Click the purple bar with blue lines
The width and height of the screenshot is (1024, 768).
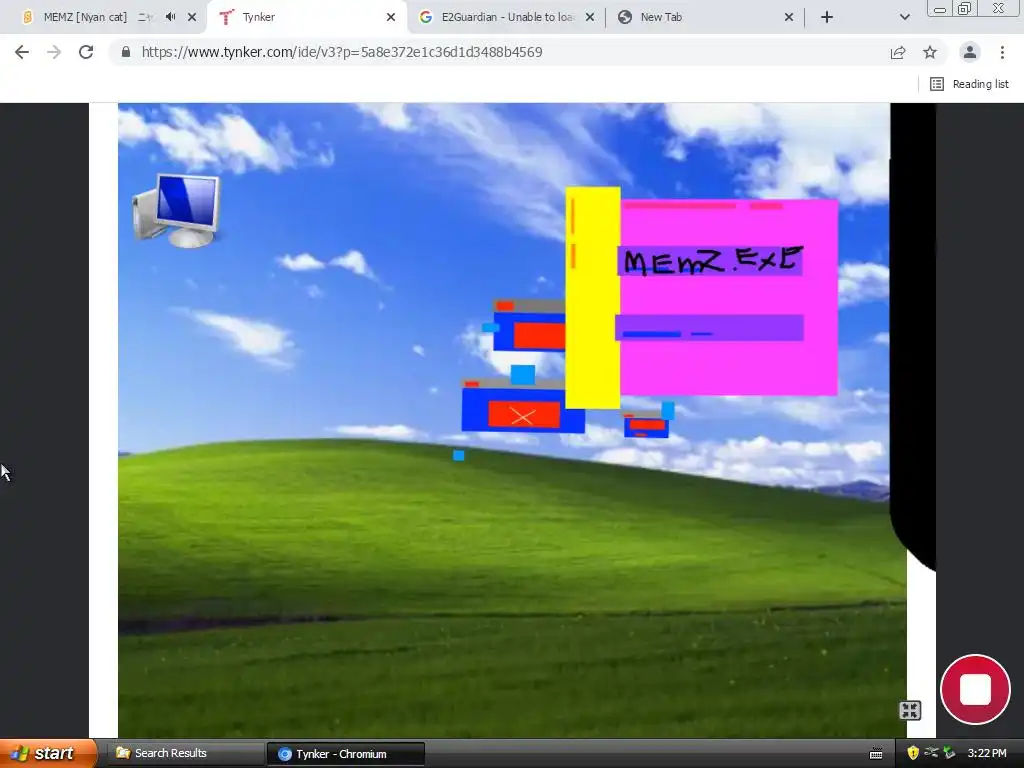pyautogui.click(x=709, y=328)
